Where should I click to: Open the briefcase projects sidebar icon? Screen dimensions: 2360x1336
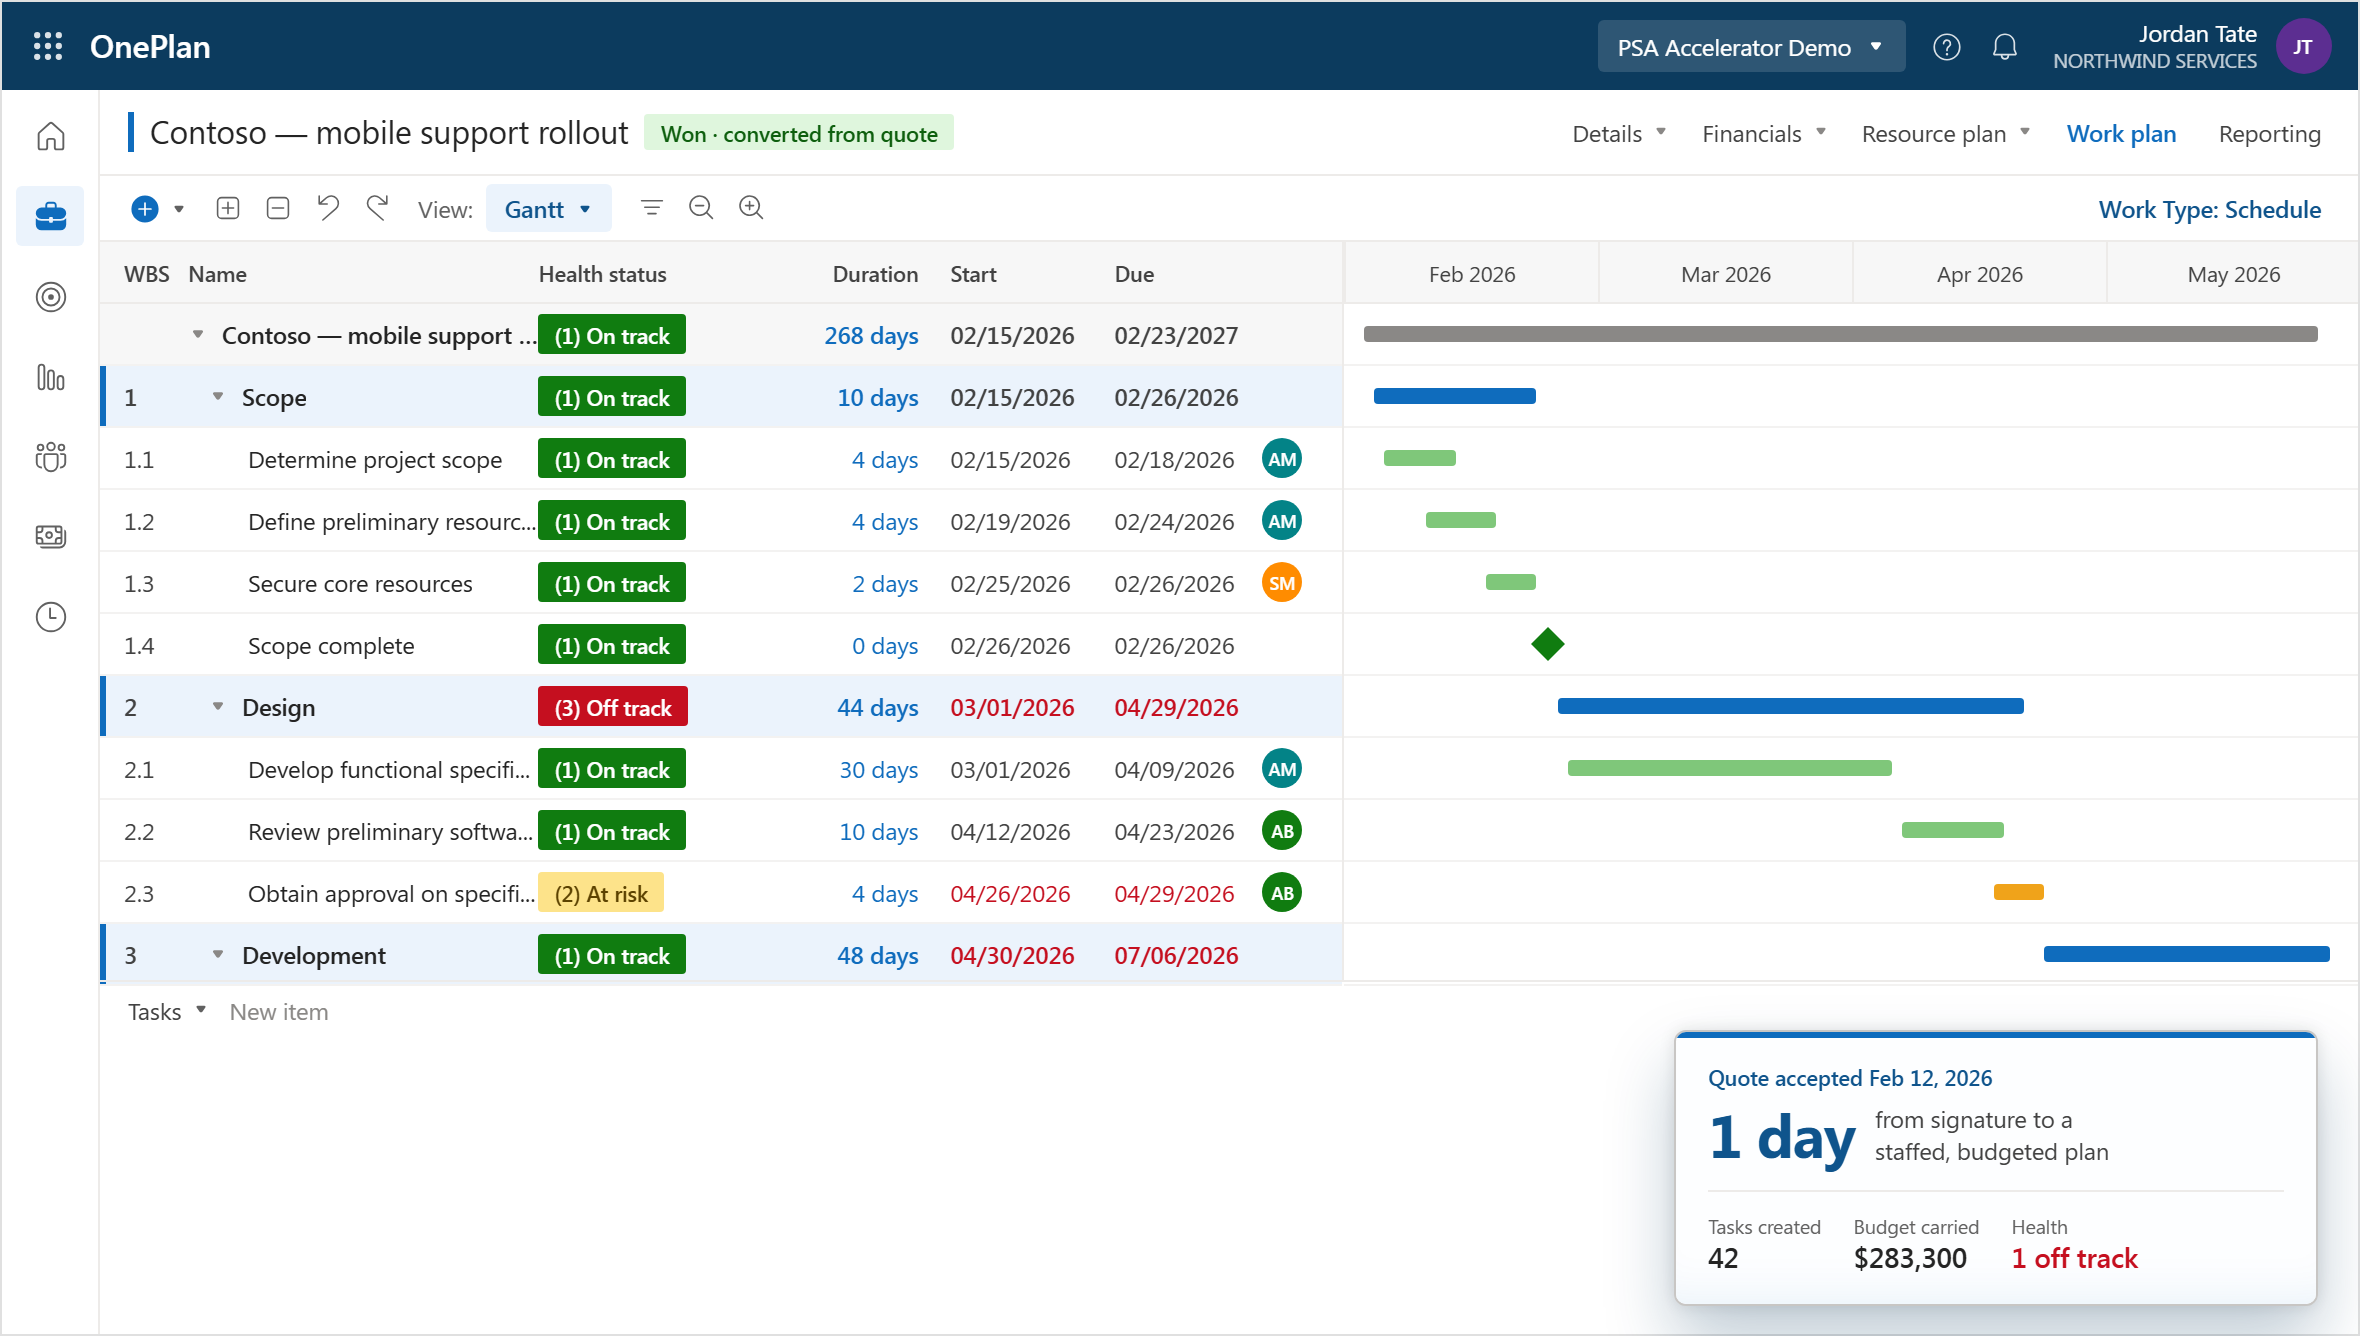click(x=51, y=216)
